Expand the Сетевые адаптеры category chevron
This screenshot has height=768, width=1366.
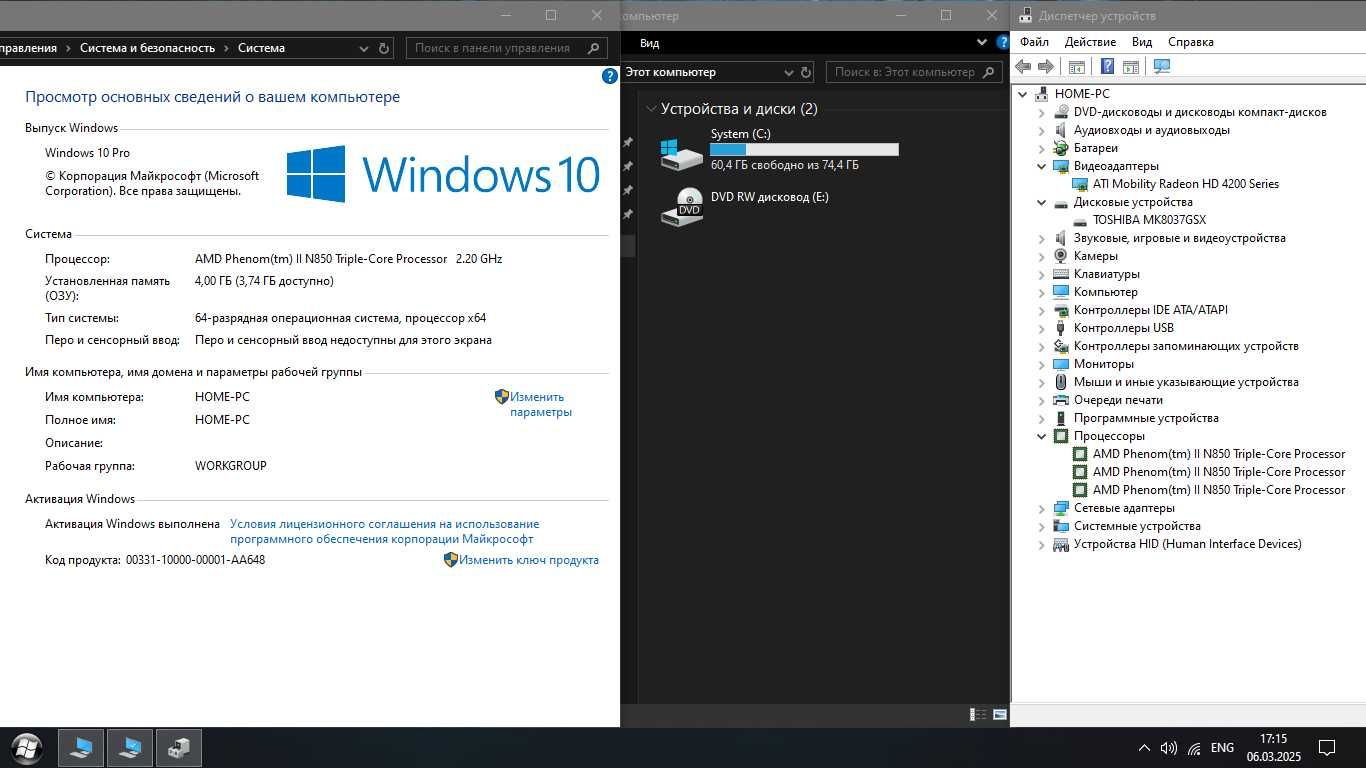tap(1042, 508)
